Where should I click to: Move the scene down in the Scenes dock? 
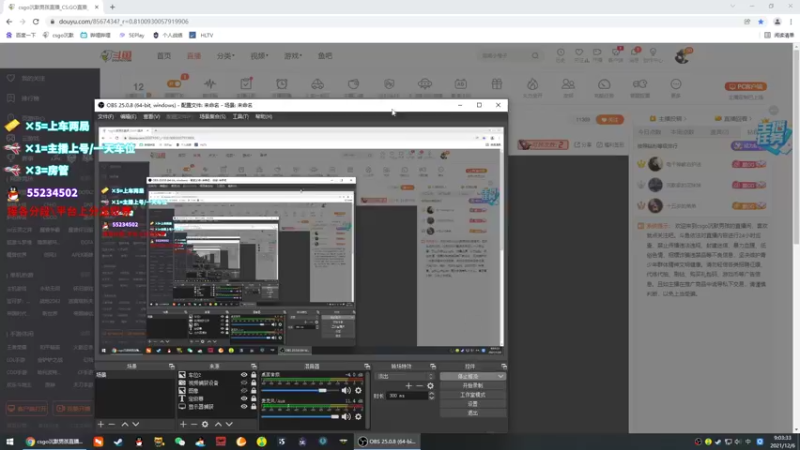pyautogui.click(x=136, y=424)
